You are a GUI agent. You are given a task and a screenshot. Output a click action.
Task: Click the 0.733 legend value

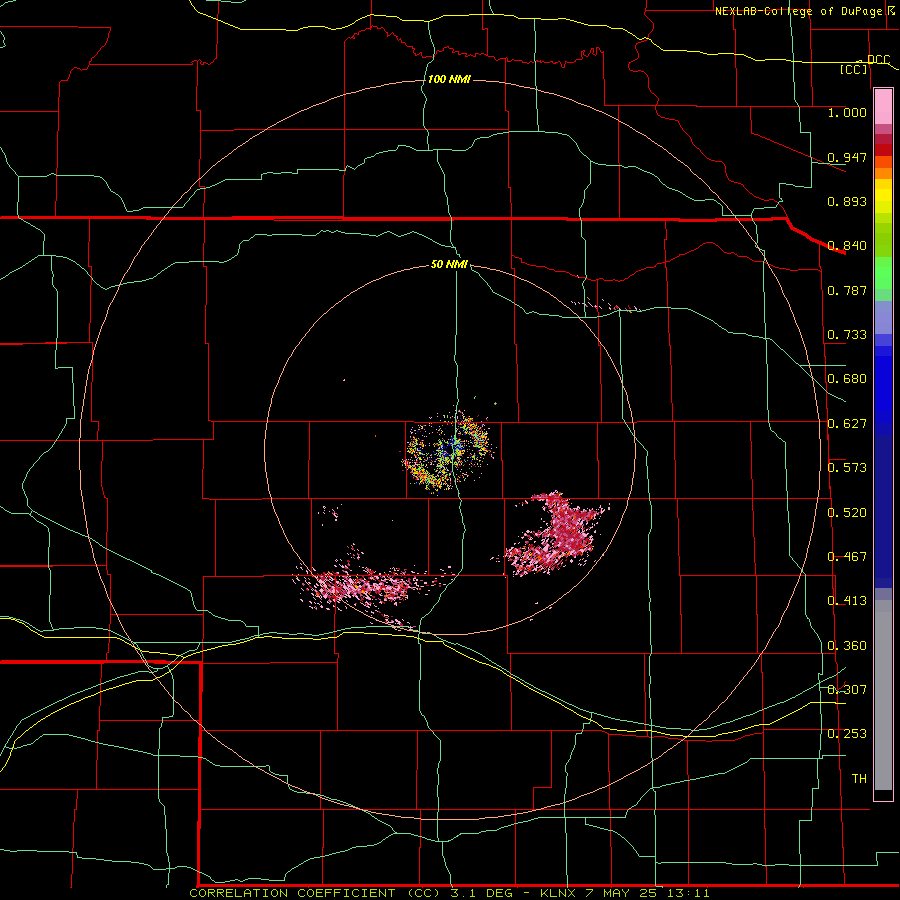click(847, 335)
